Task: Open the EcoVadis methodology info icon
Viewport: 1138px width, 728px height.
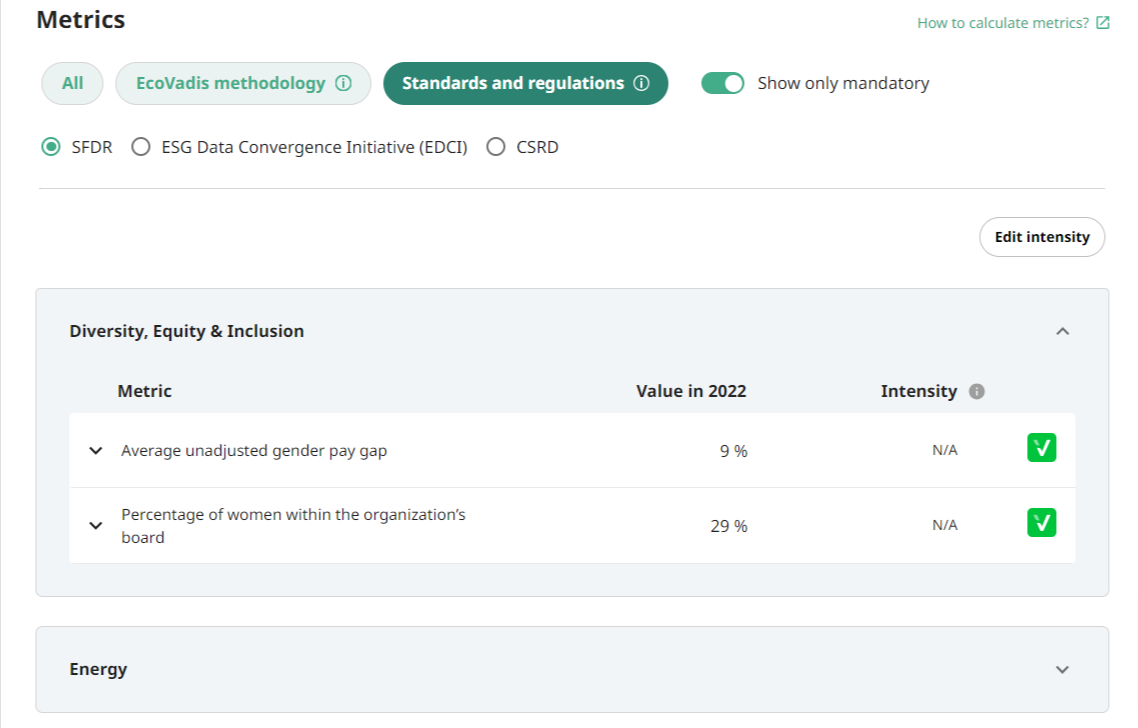Action: [343, 83]
